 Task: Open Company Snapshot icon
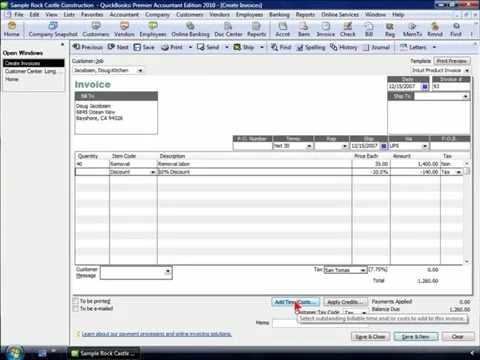[x=53, y=29]
